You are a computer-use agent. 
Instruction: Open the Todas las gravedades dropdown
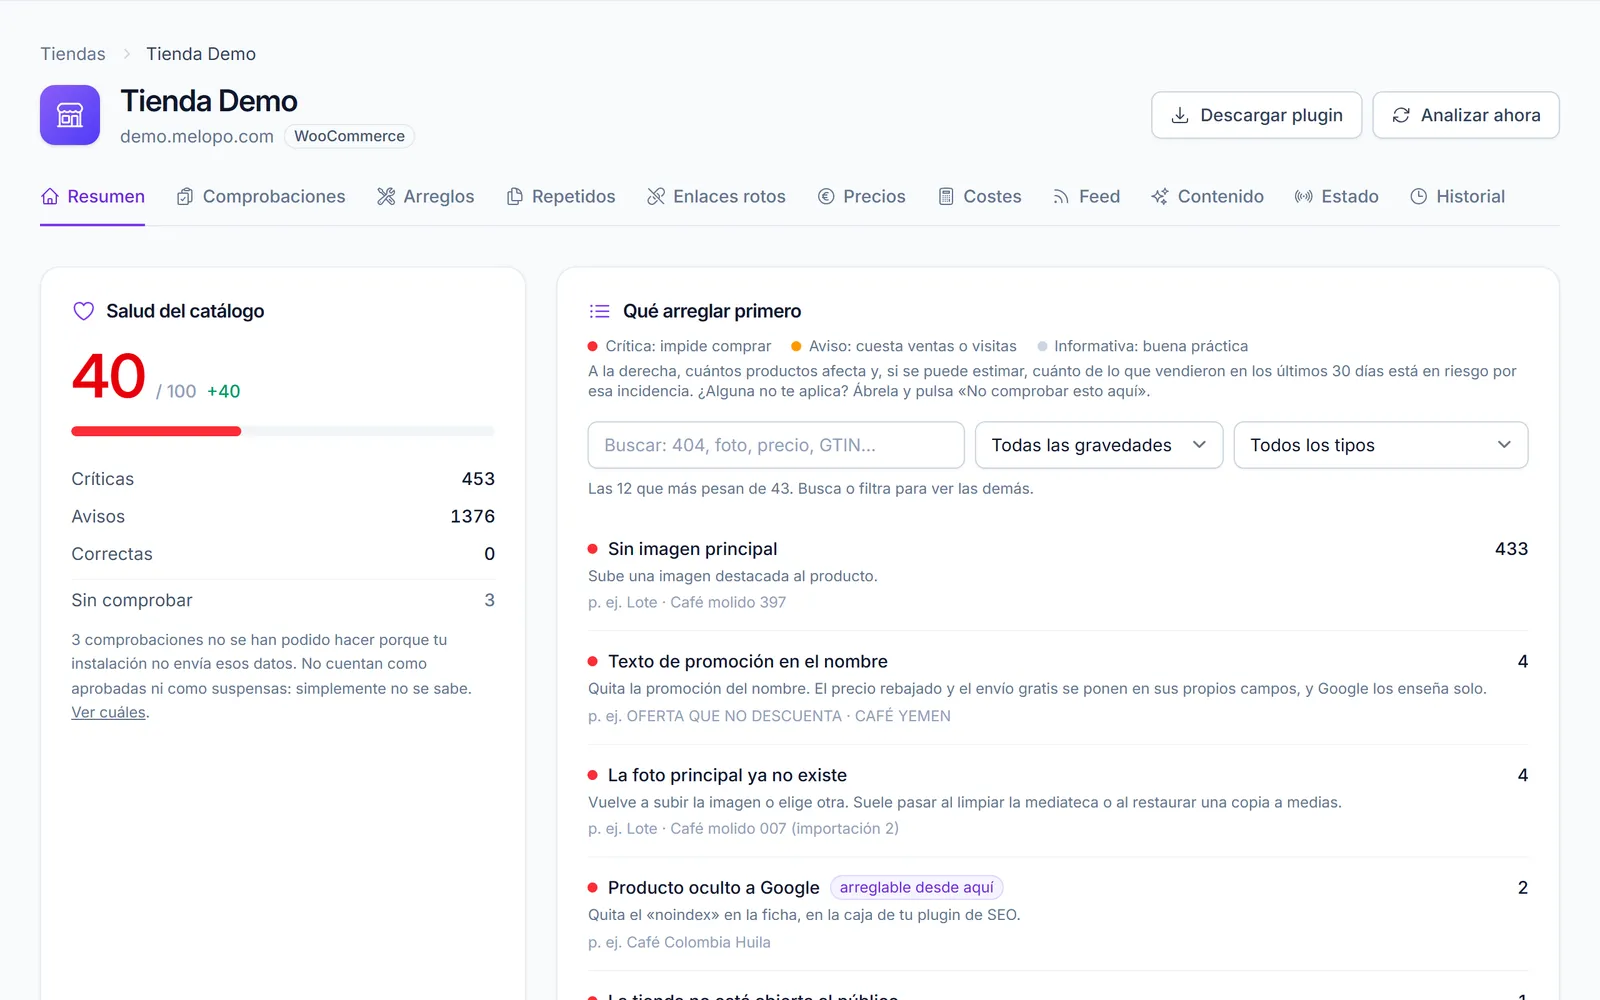[1099, 445]
